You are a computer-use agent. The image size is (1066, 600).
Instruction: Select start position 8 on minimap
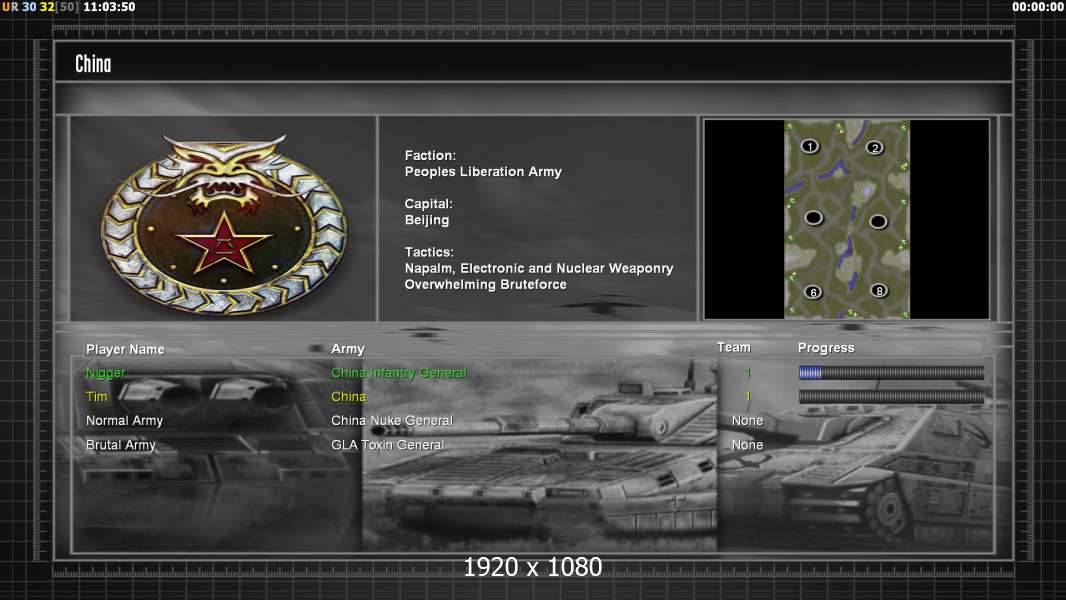click(x=878, y=291)
